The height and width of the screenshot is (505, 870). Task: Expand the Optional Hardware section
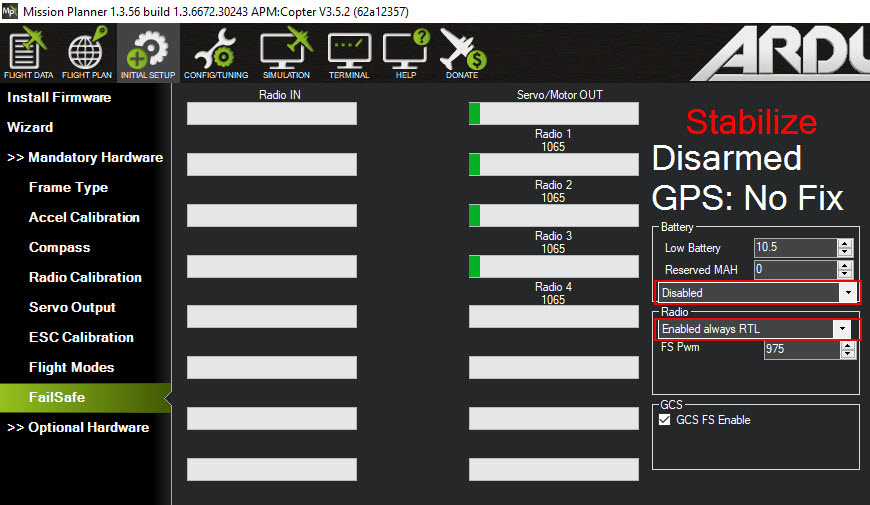78,427
